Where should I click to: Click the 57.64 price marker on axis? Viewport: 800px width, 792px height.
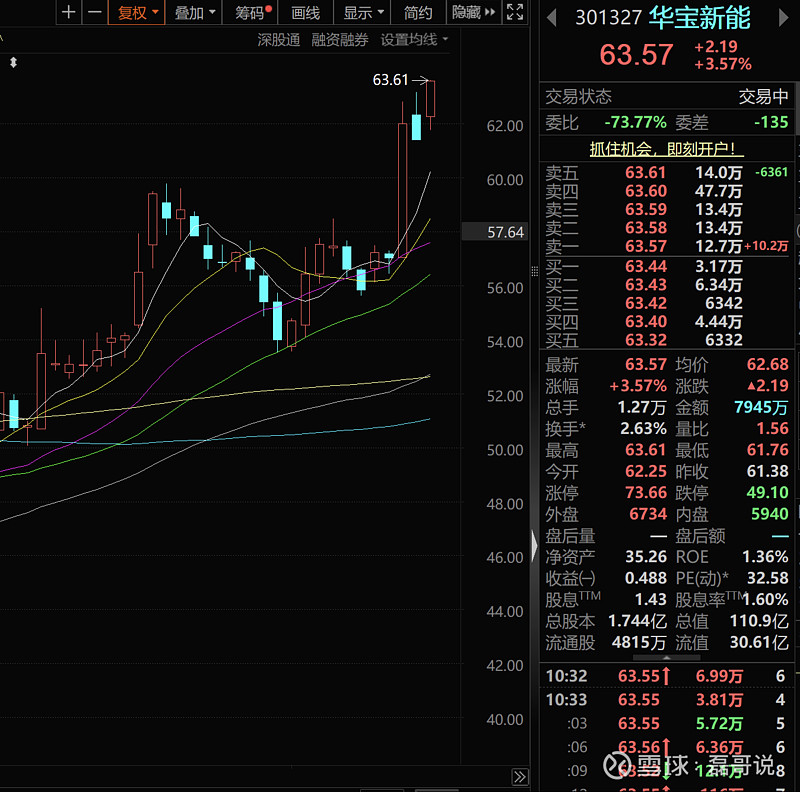(x=495, y=232)
